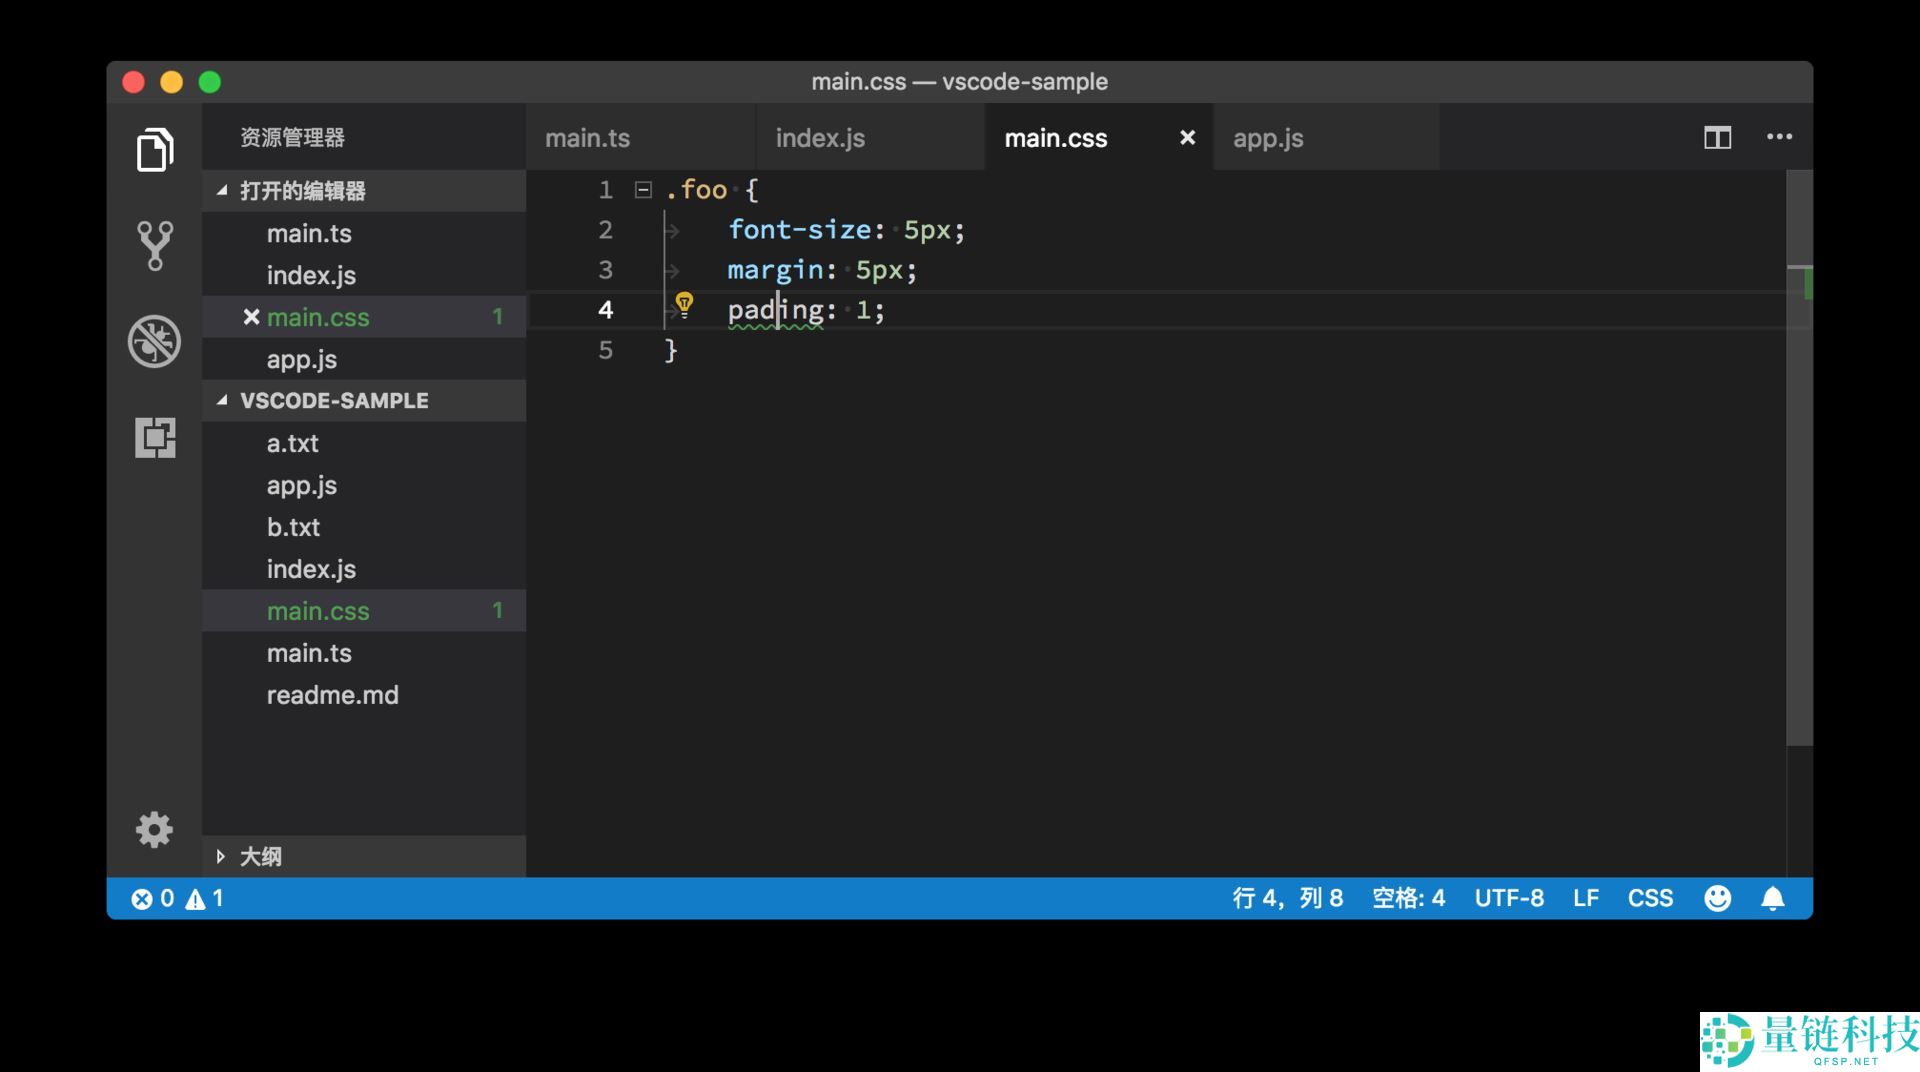
Task: Click the 行 4, 列 8 cursor position
Action: tap(1287, 898)
